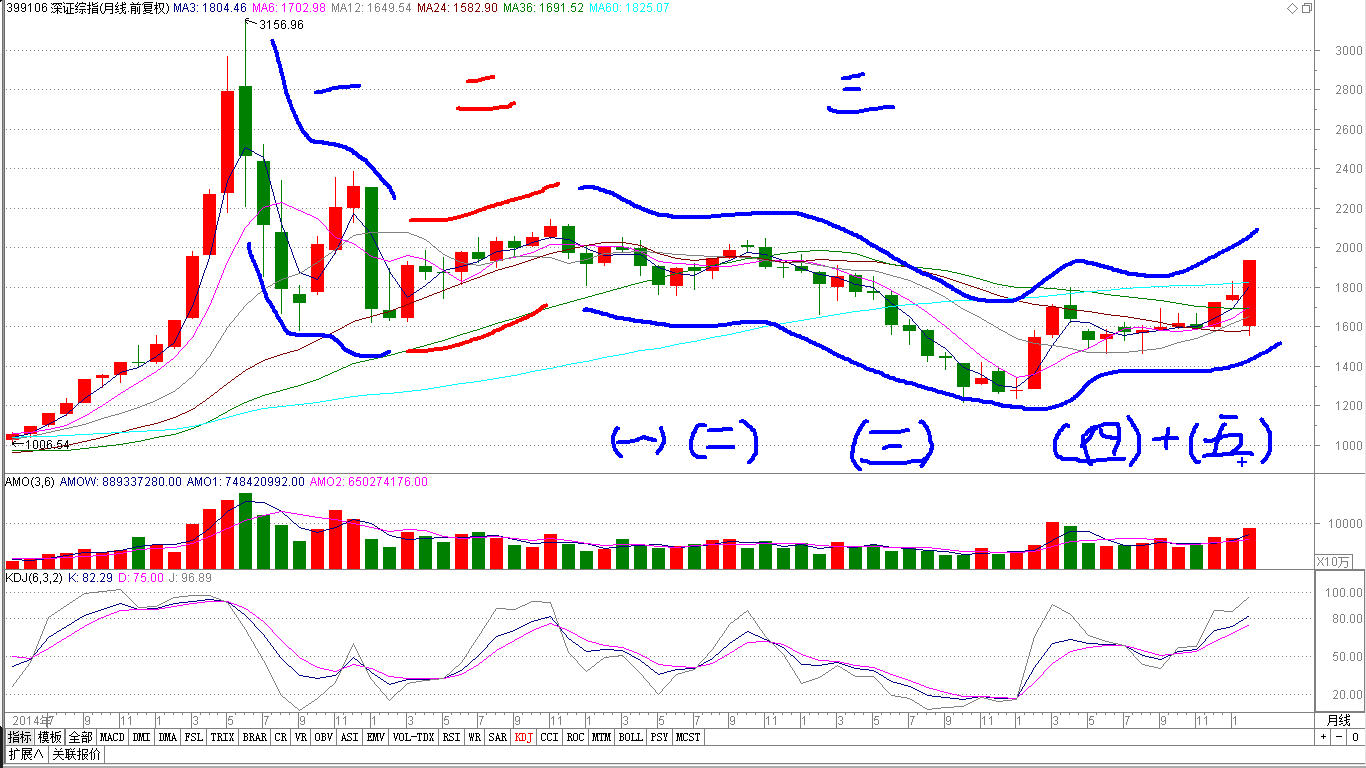Select the FSL indicator
The image size is (1366, 768).
pos(193,737)
